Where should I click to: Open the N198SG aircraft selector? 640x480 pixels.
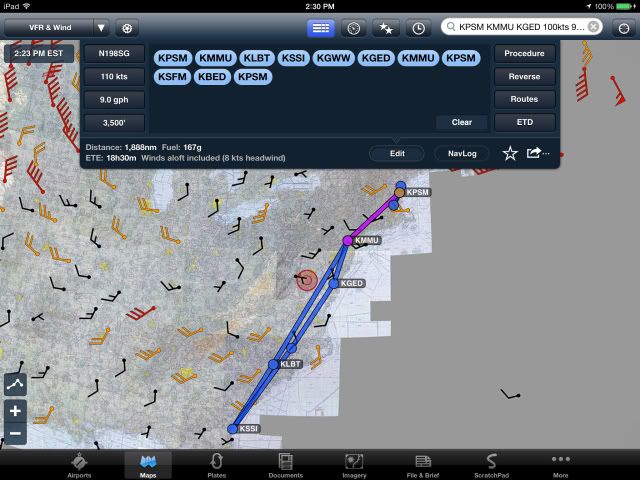tap(113, 53)
